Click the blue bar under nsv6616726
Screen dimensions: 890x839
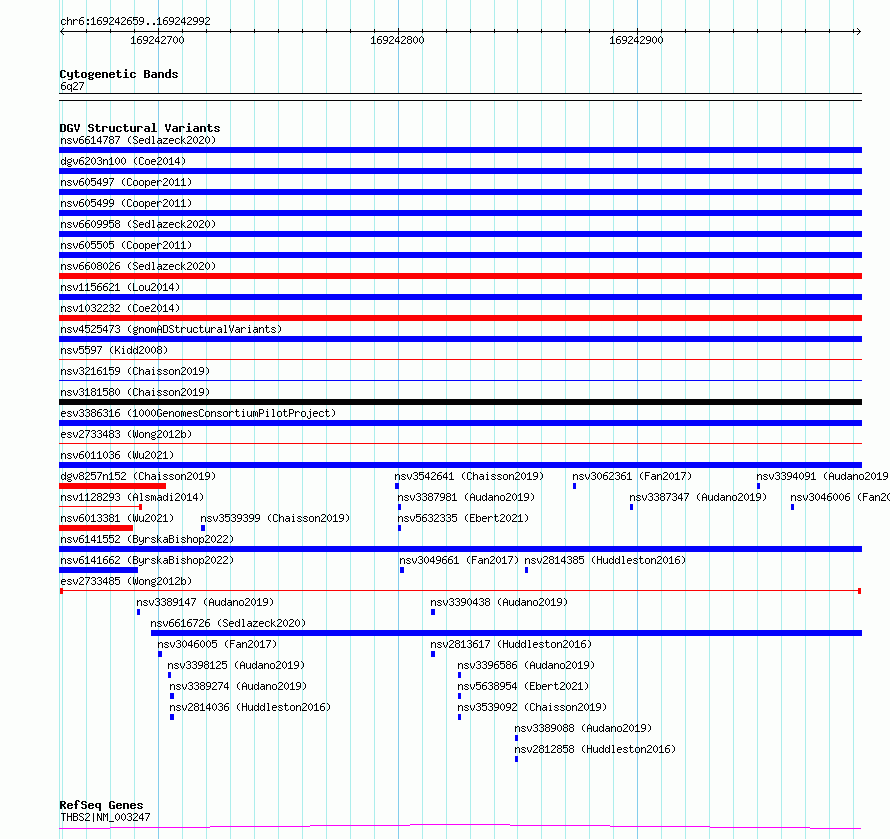tap(506, 633)
